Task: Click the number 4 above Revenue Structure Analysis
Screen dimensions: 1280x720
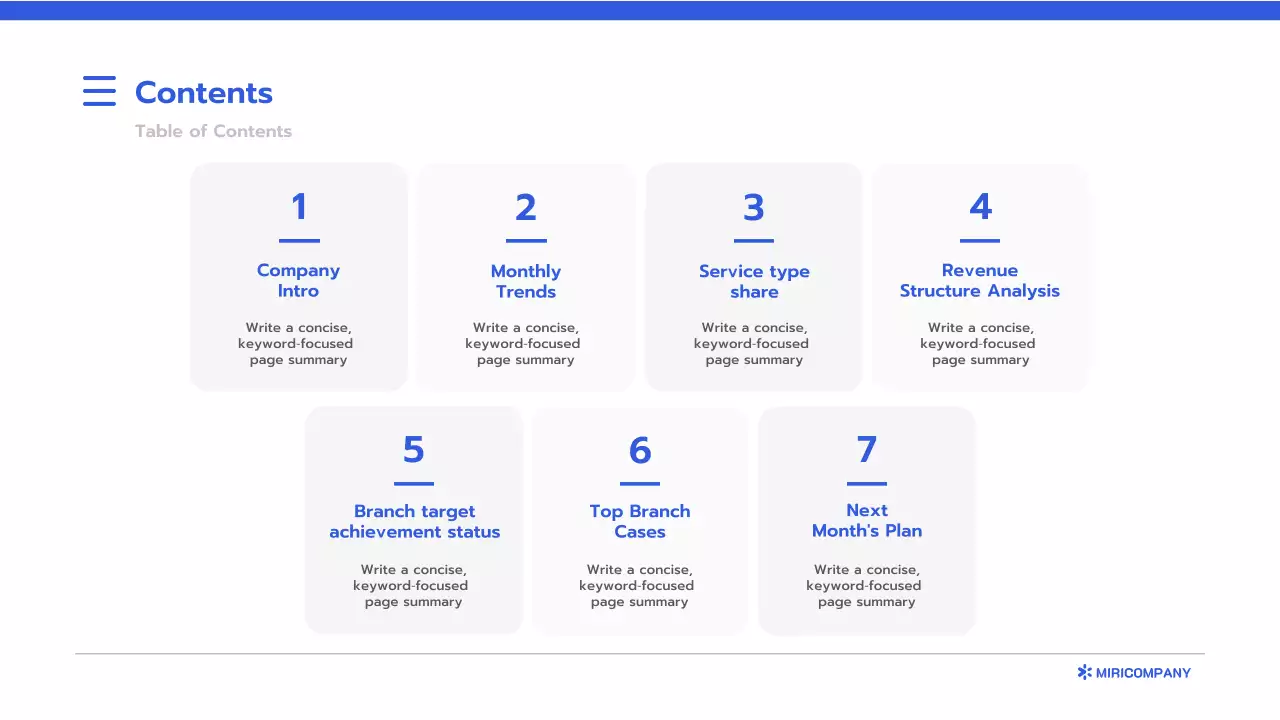Action: (x=980, y=207)
